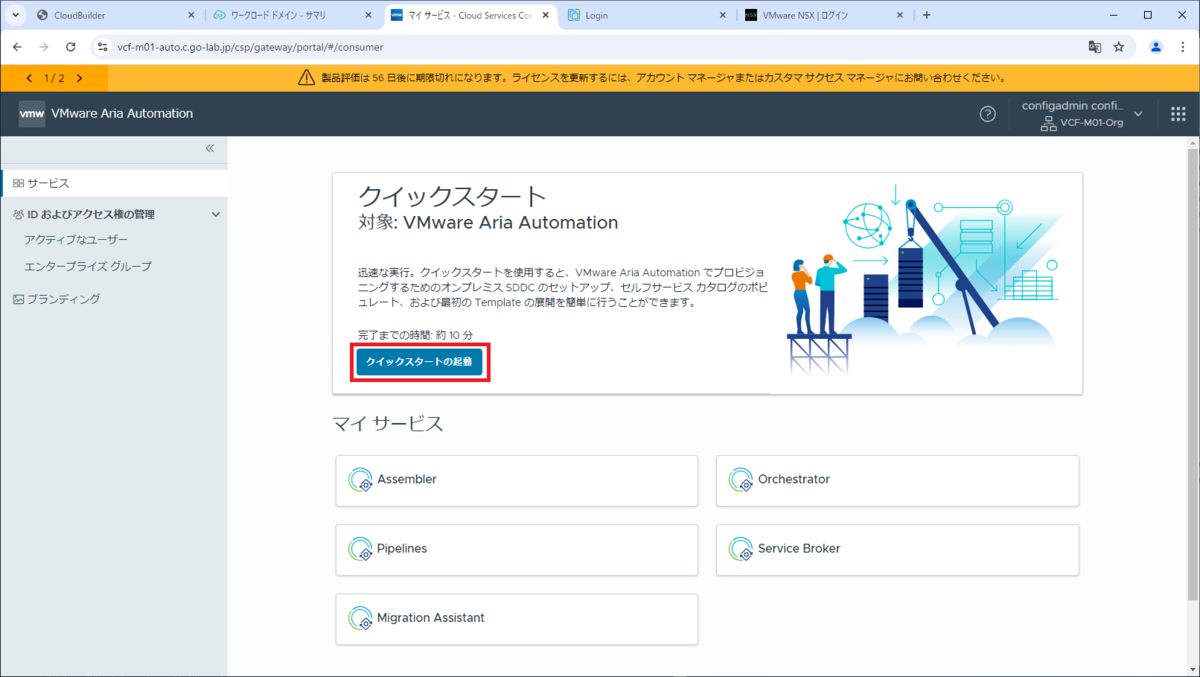
Task: Click the Migration Assistant icon
Action: pyautogui.click(x=360, y=618)
